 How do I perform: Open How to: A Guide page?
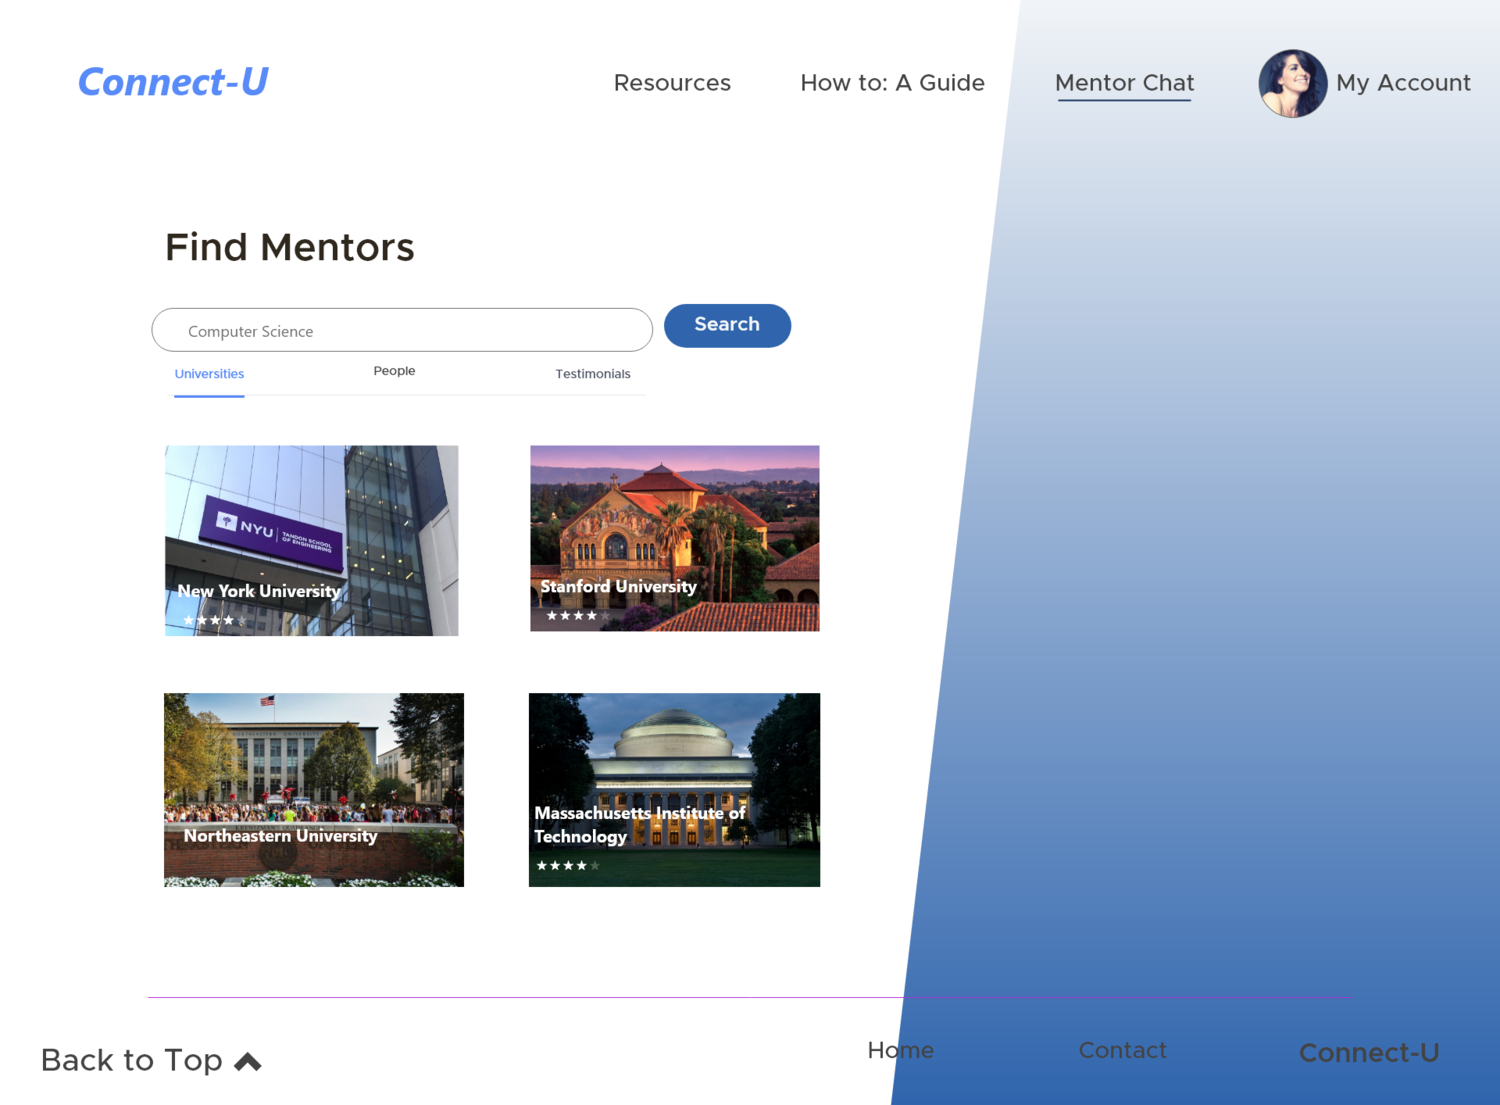(x=892, y=83)
